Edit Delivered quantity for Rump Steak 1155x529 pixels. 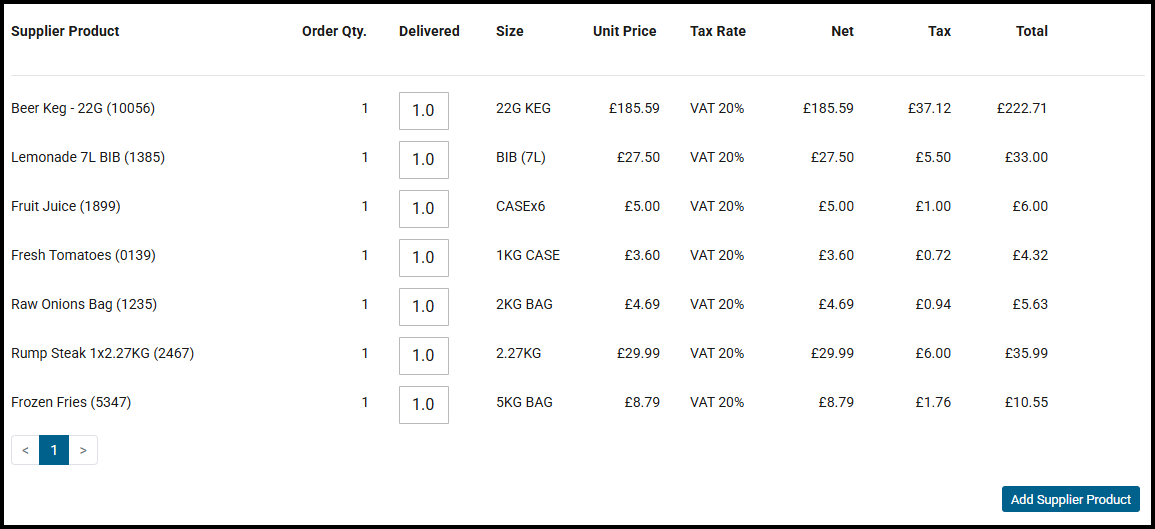coord(424,355)
